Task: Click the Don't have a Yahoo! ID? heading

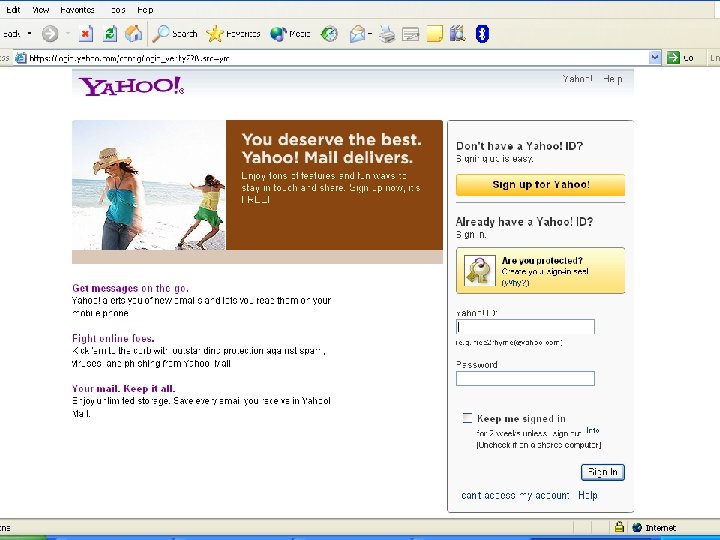Action: pyautogui.click(x=519, y=146)
